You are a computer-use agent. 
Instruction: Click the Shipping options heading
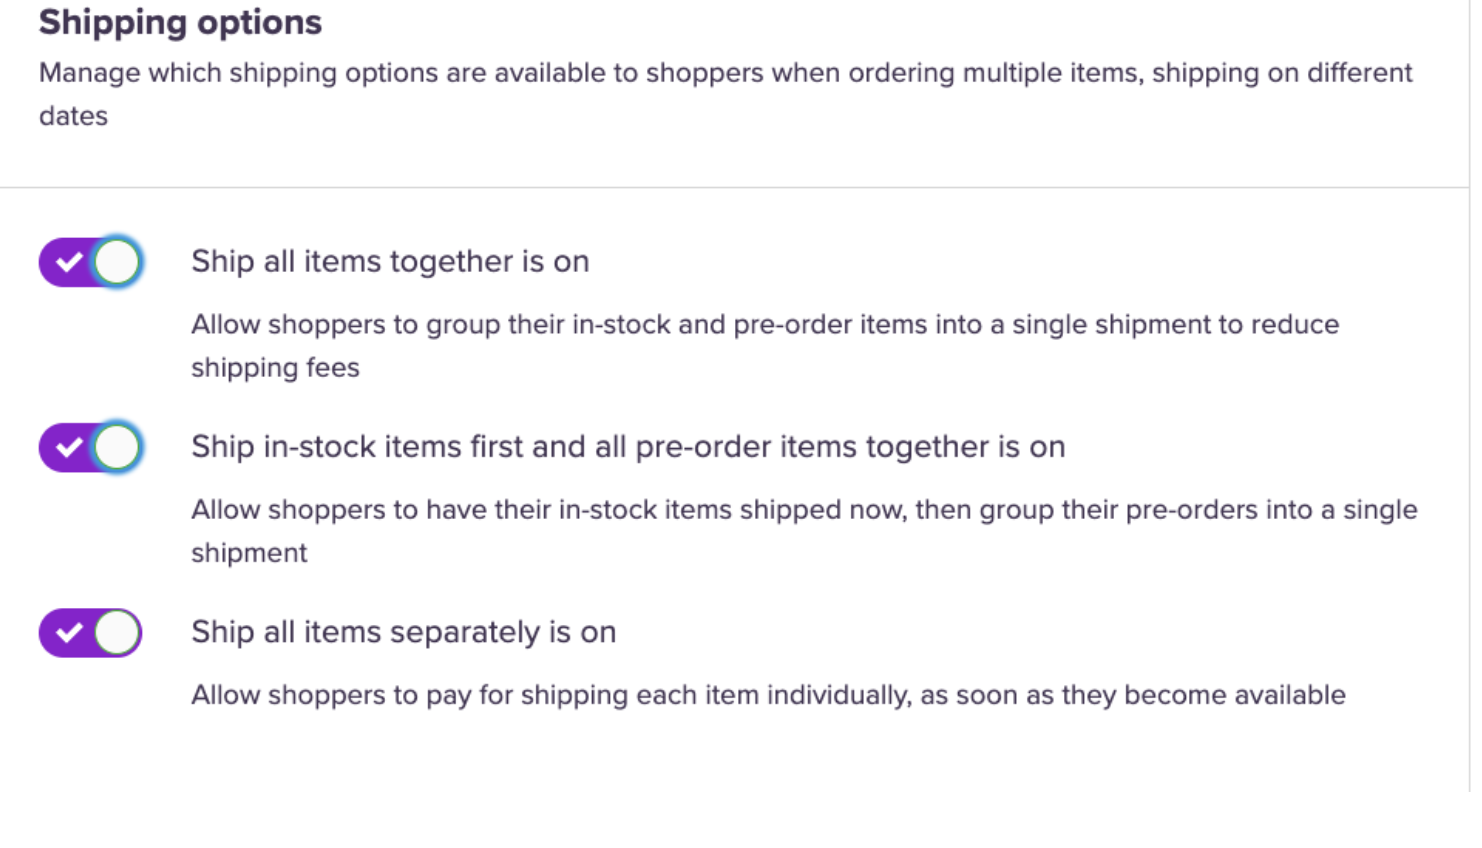tap(180, 22)
